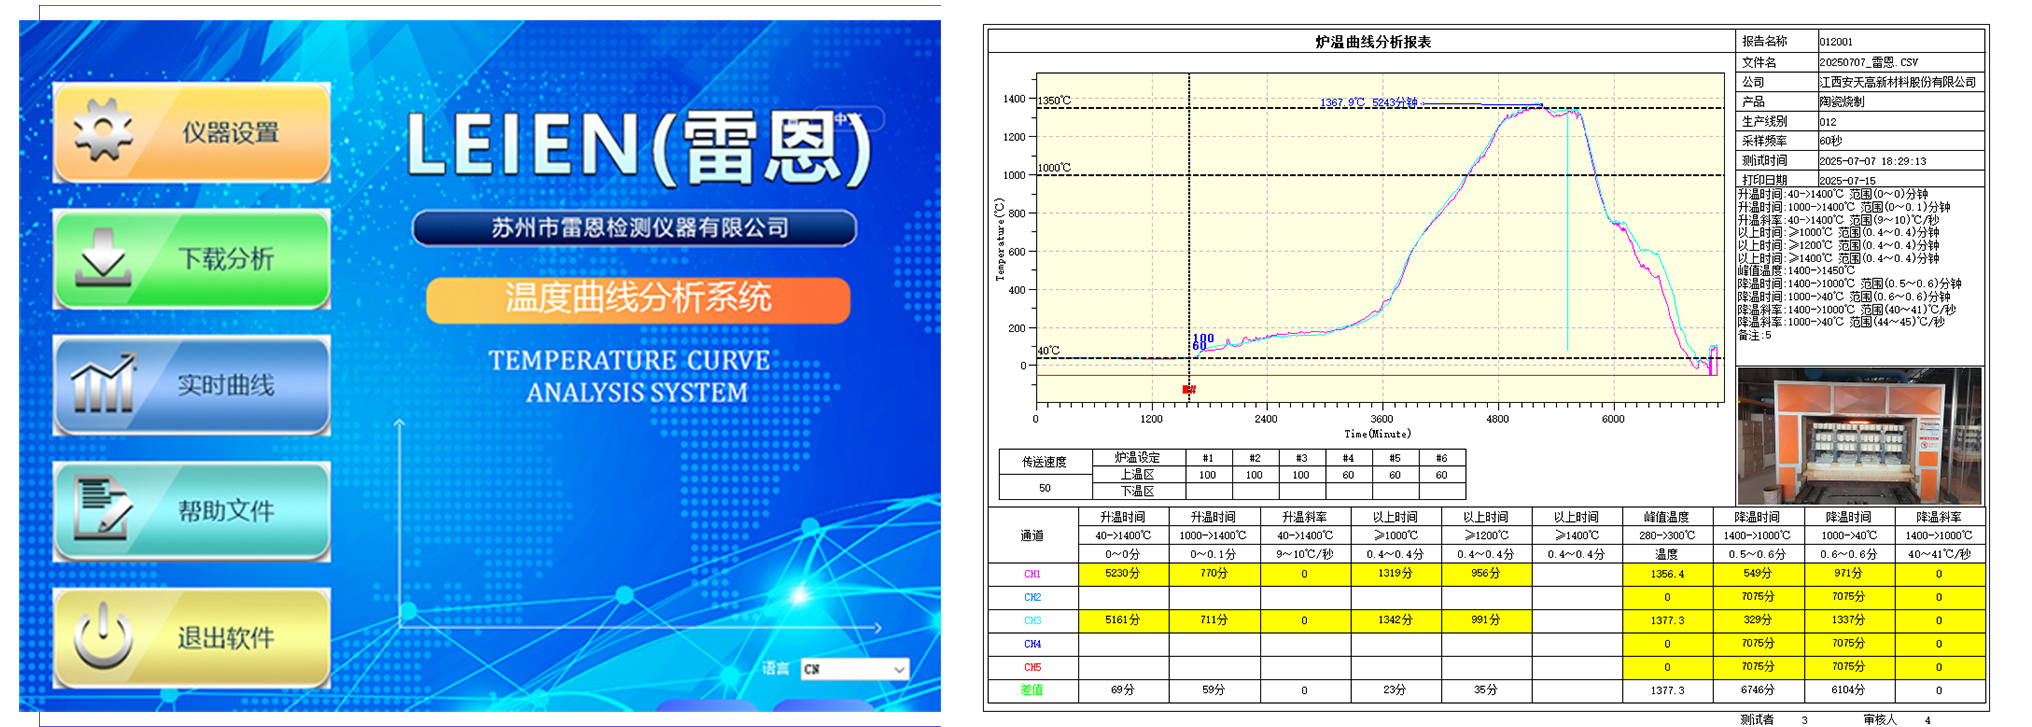Select CH1 heating time cell 5230分
Image resolution: width=2032 pixels, height=727 pixels.
point(1123,574)
